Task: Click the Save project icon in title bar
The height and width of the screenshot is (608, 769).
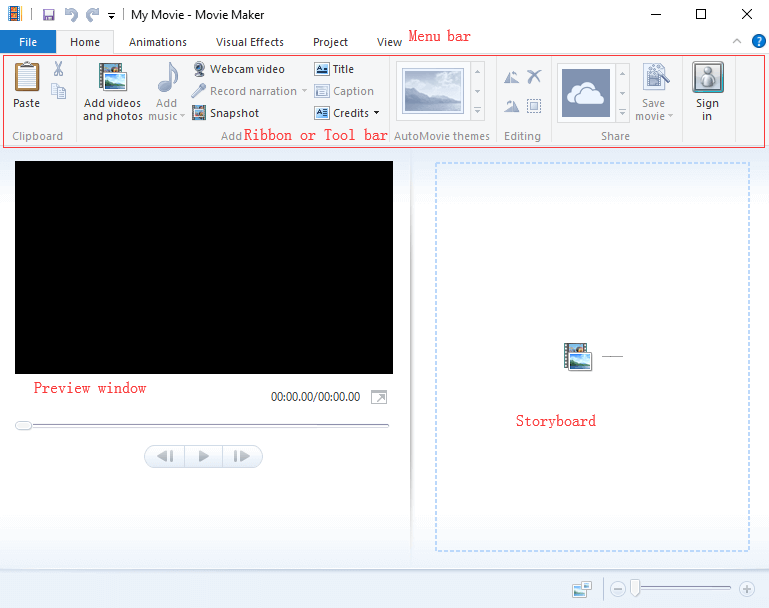Action: tap(49, 15)
